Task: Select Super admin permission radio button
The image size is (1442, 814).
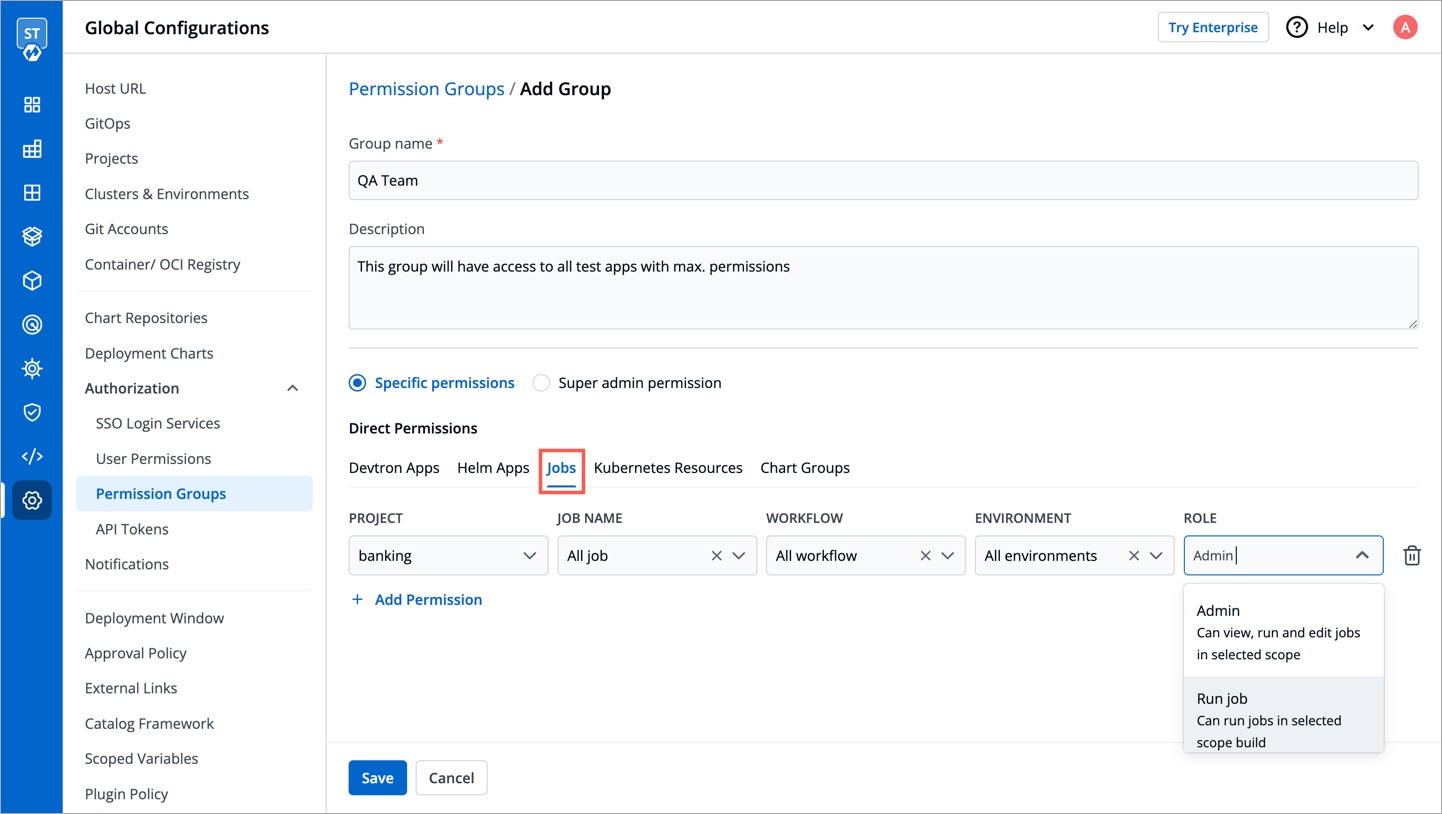Action: click(541, 383)
